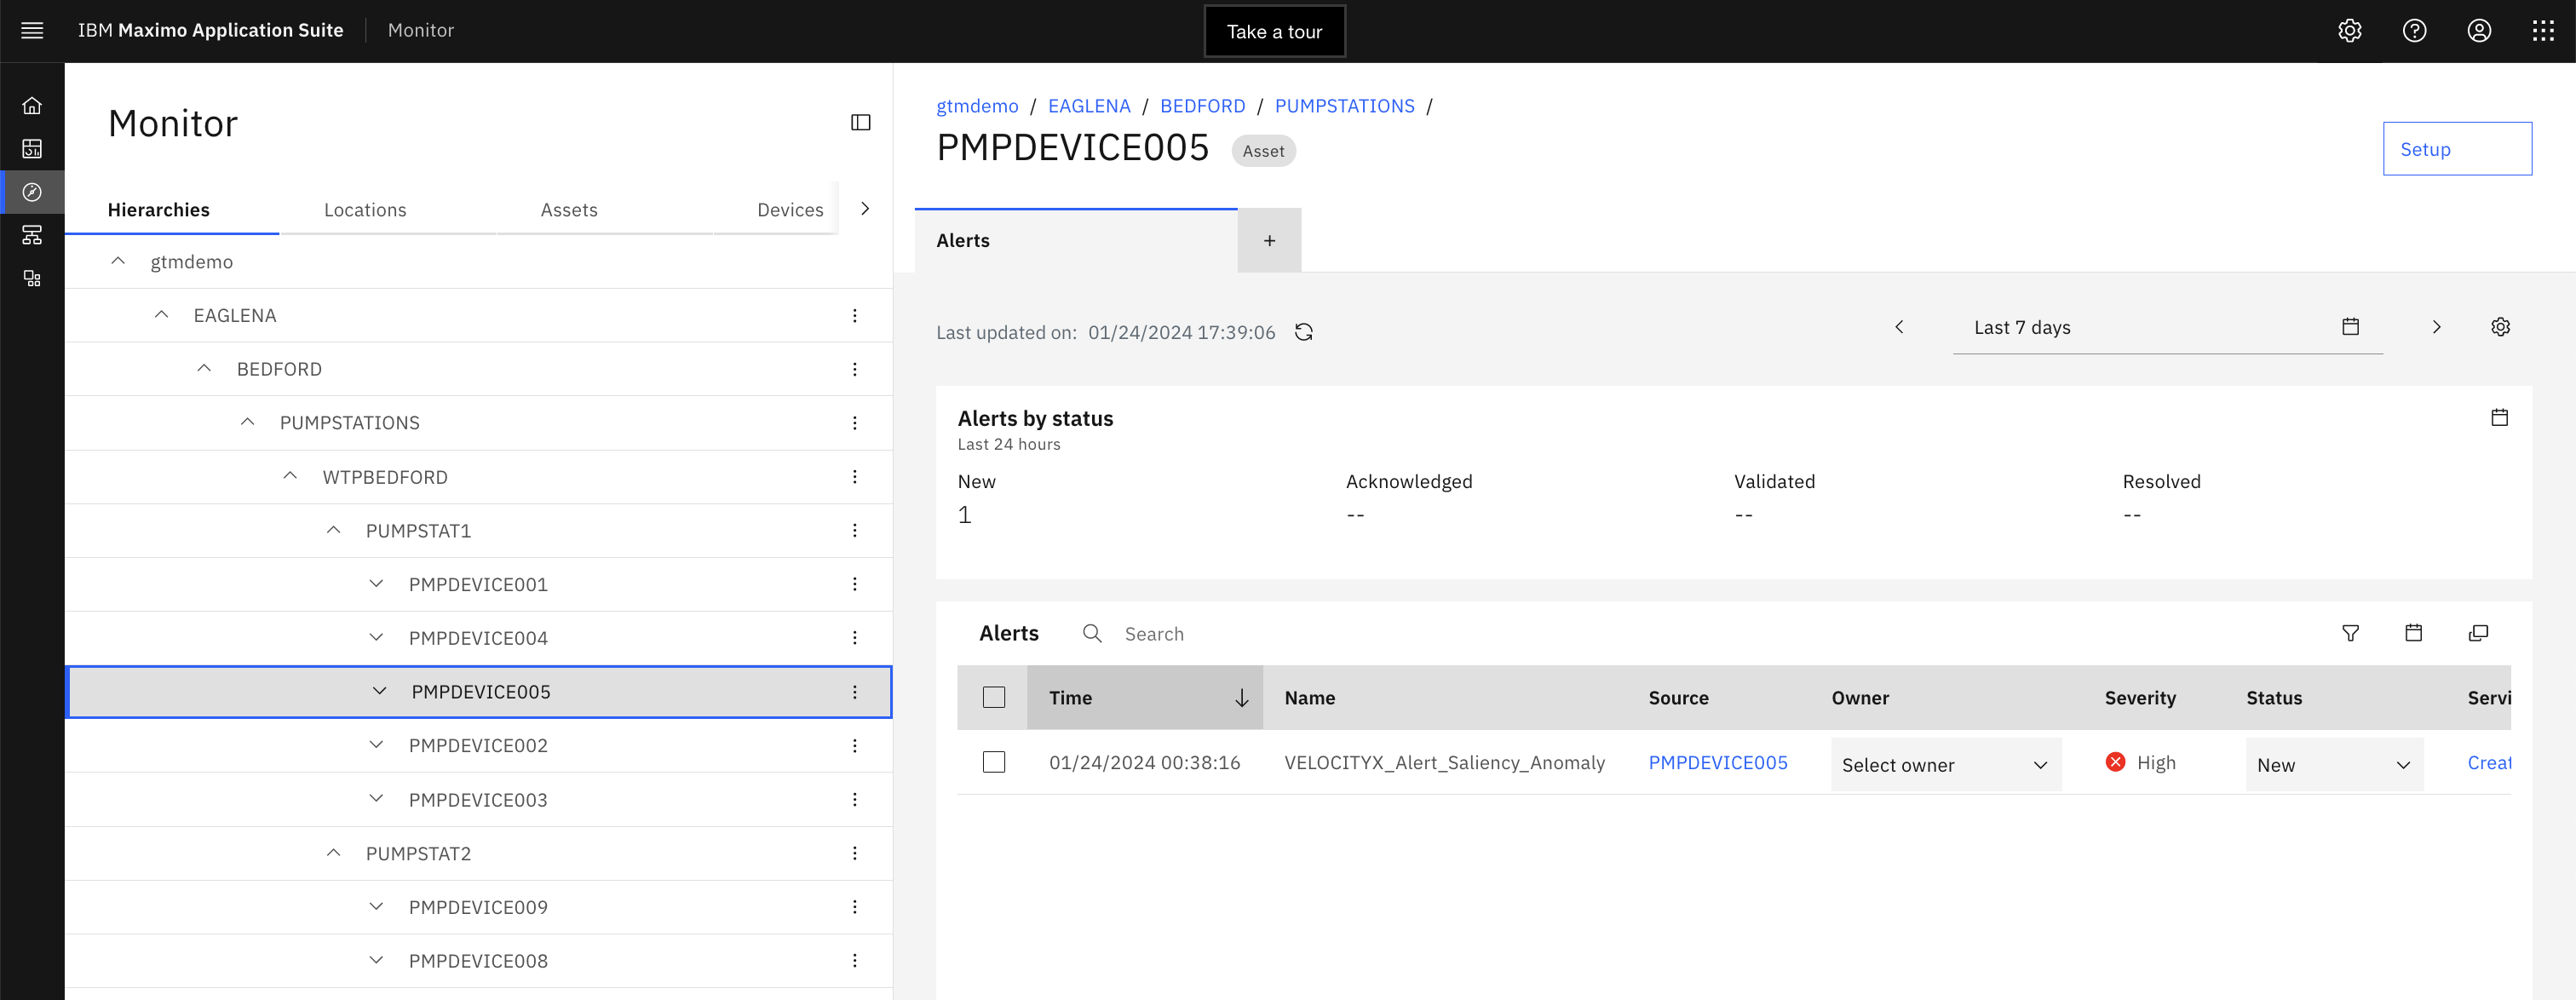Image resolution: width=2576 pixels, height=1000 pixels.
Task: Click the Take a tour button
Action: pyautogui.click(x=1274, y=32)
